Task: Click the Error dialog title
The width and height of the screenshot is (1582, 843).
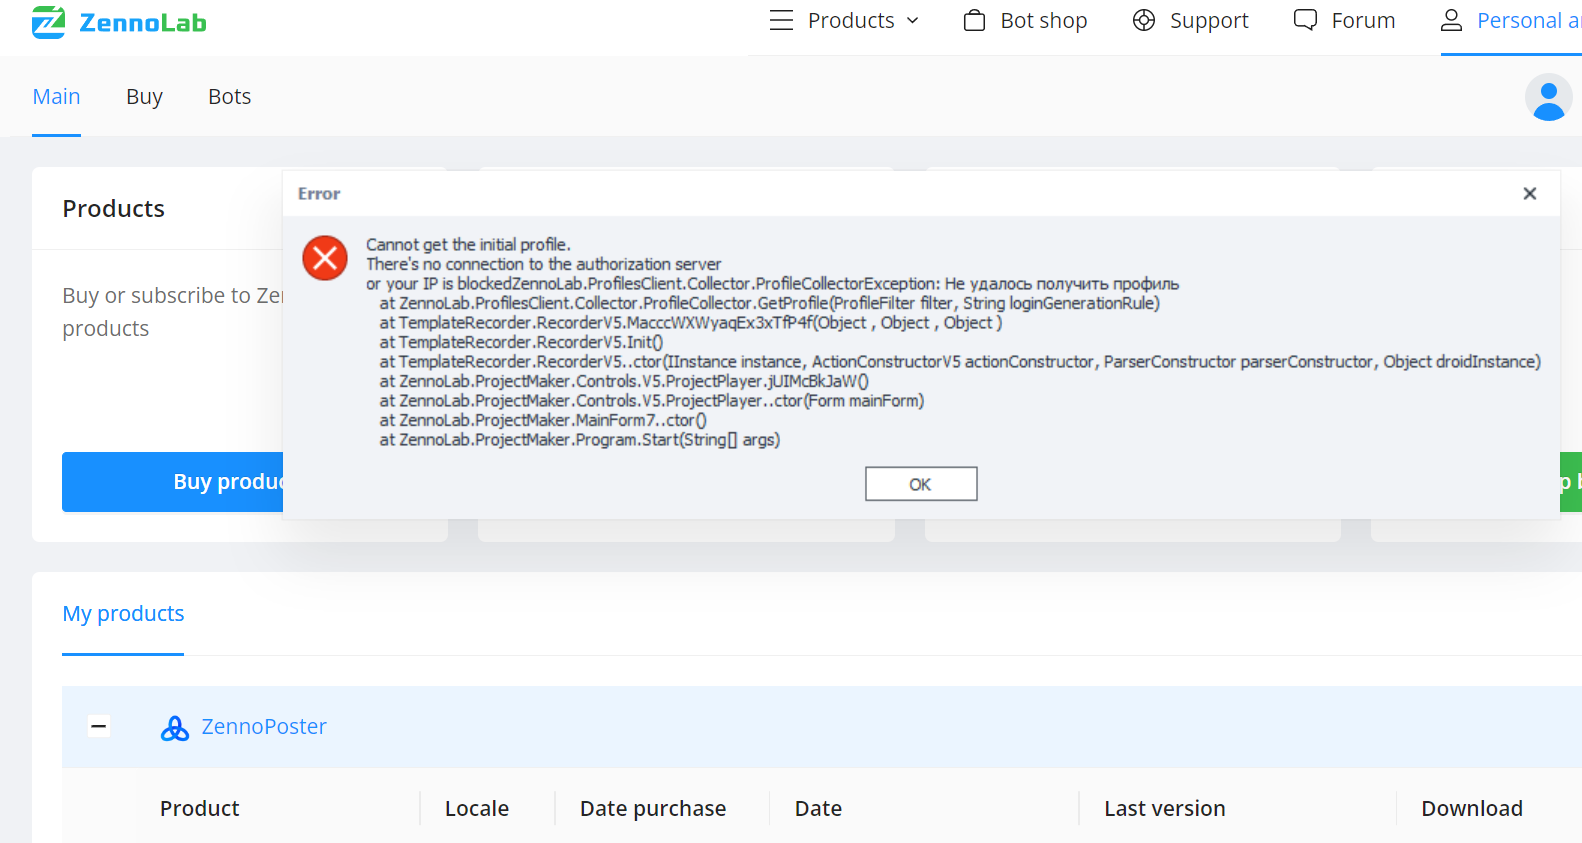Action: coord(319,193)
